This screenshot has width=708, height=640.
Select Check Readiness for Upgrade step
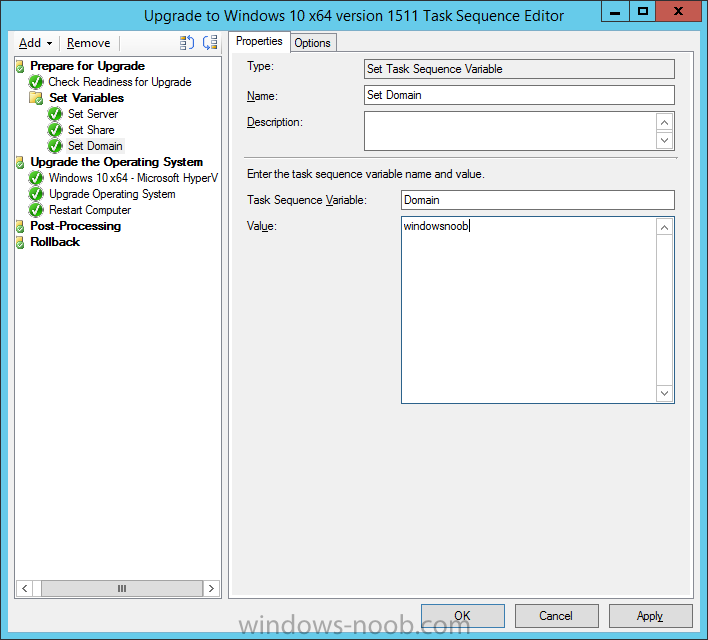[120, 82]
